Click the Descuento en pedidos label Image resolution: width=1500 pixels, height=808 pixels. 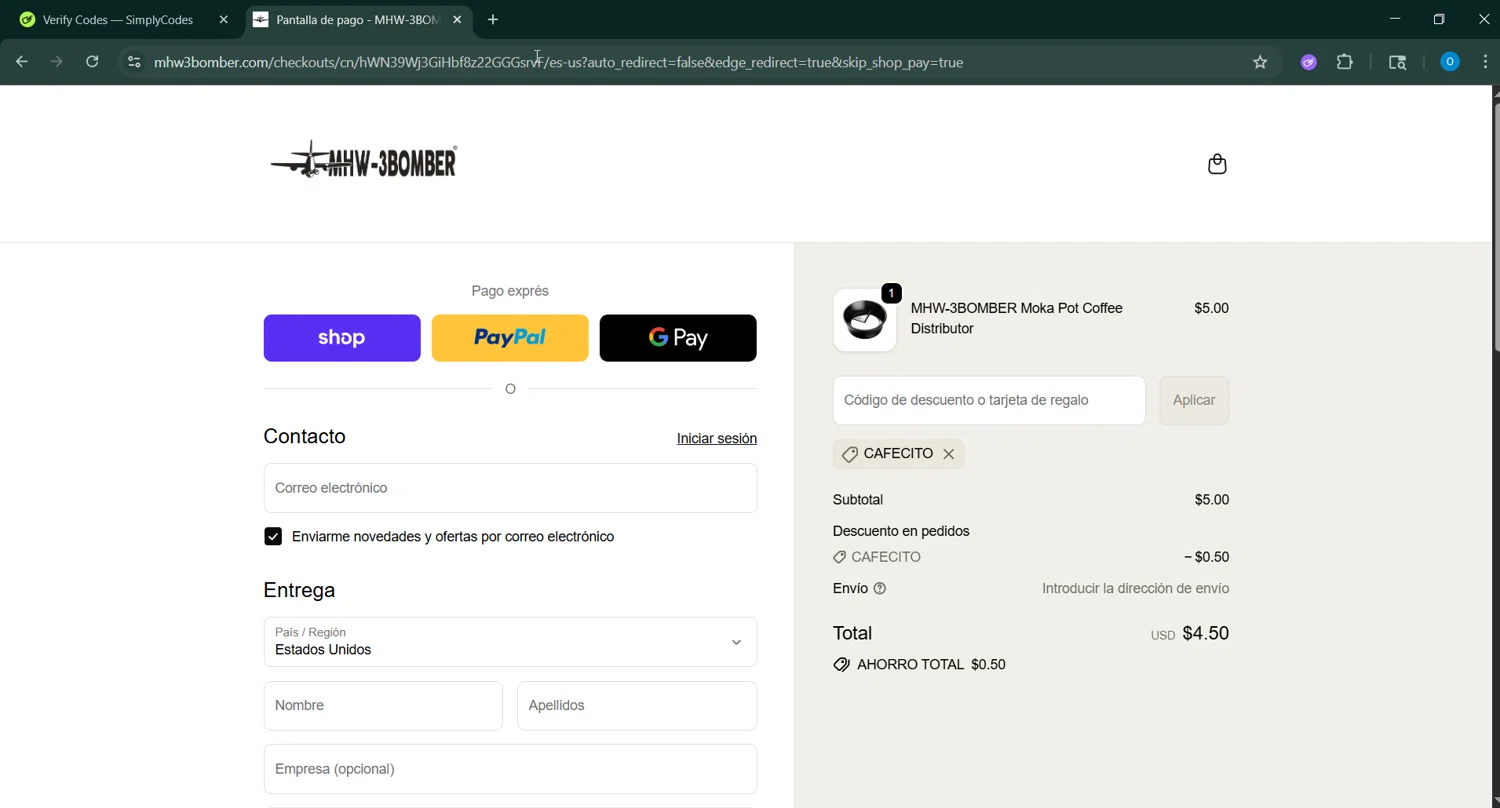[901, 531]
